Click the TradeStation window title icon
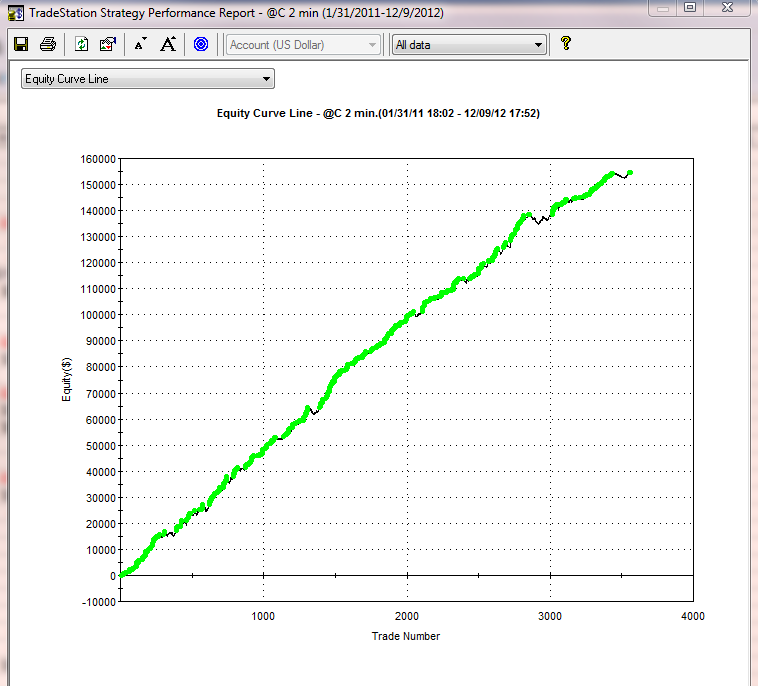This screenshot has height=686, width=758. click(x=15, y=13)
